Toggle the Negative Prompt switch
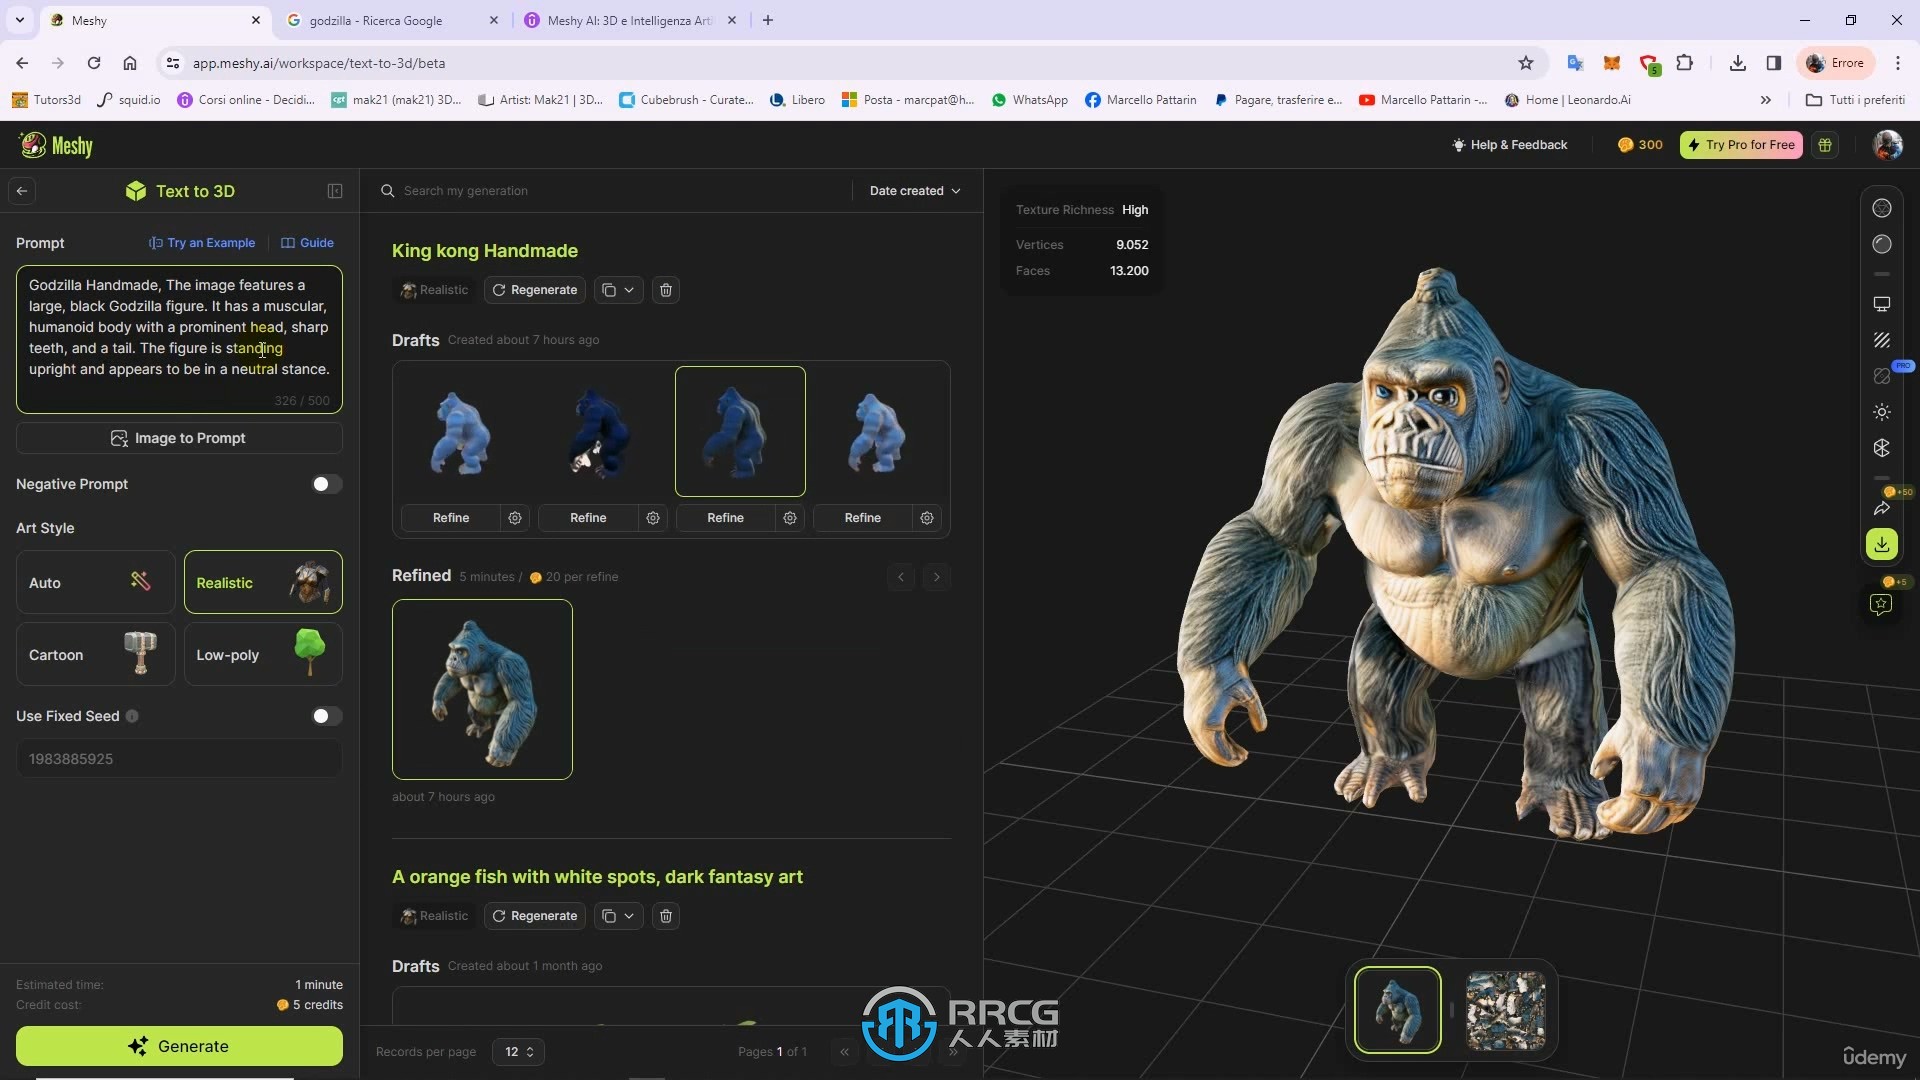 [326, 484]
